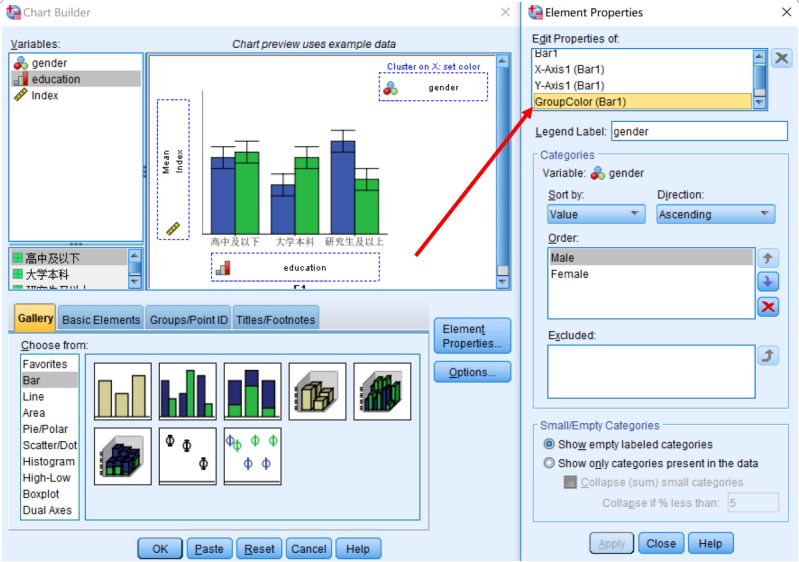
Task: Restore excluded category with curved arrow
Action: click(768, 355)
